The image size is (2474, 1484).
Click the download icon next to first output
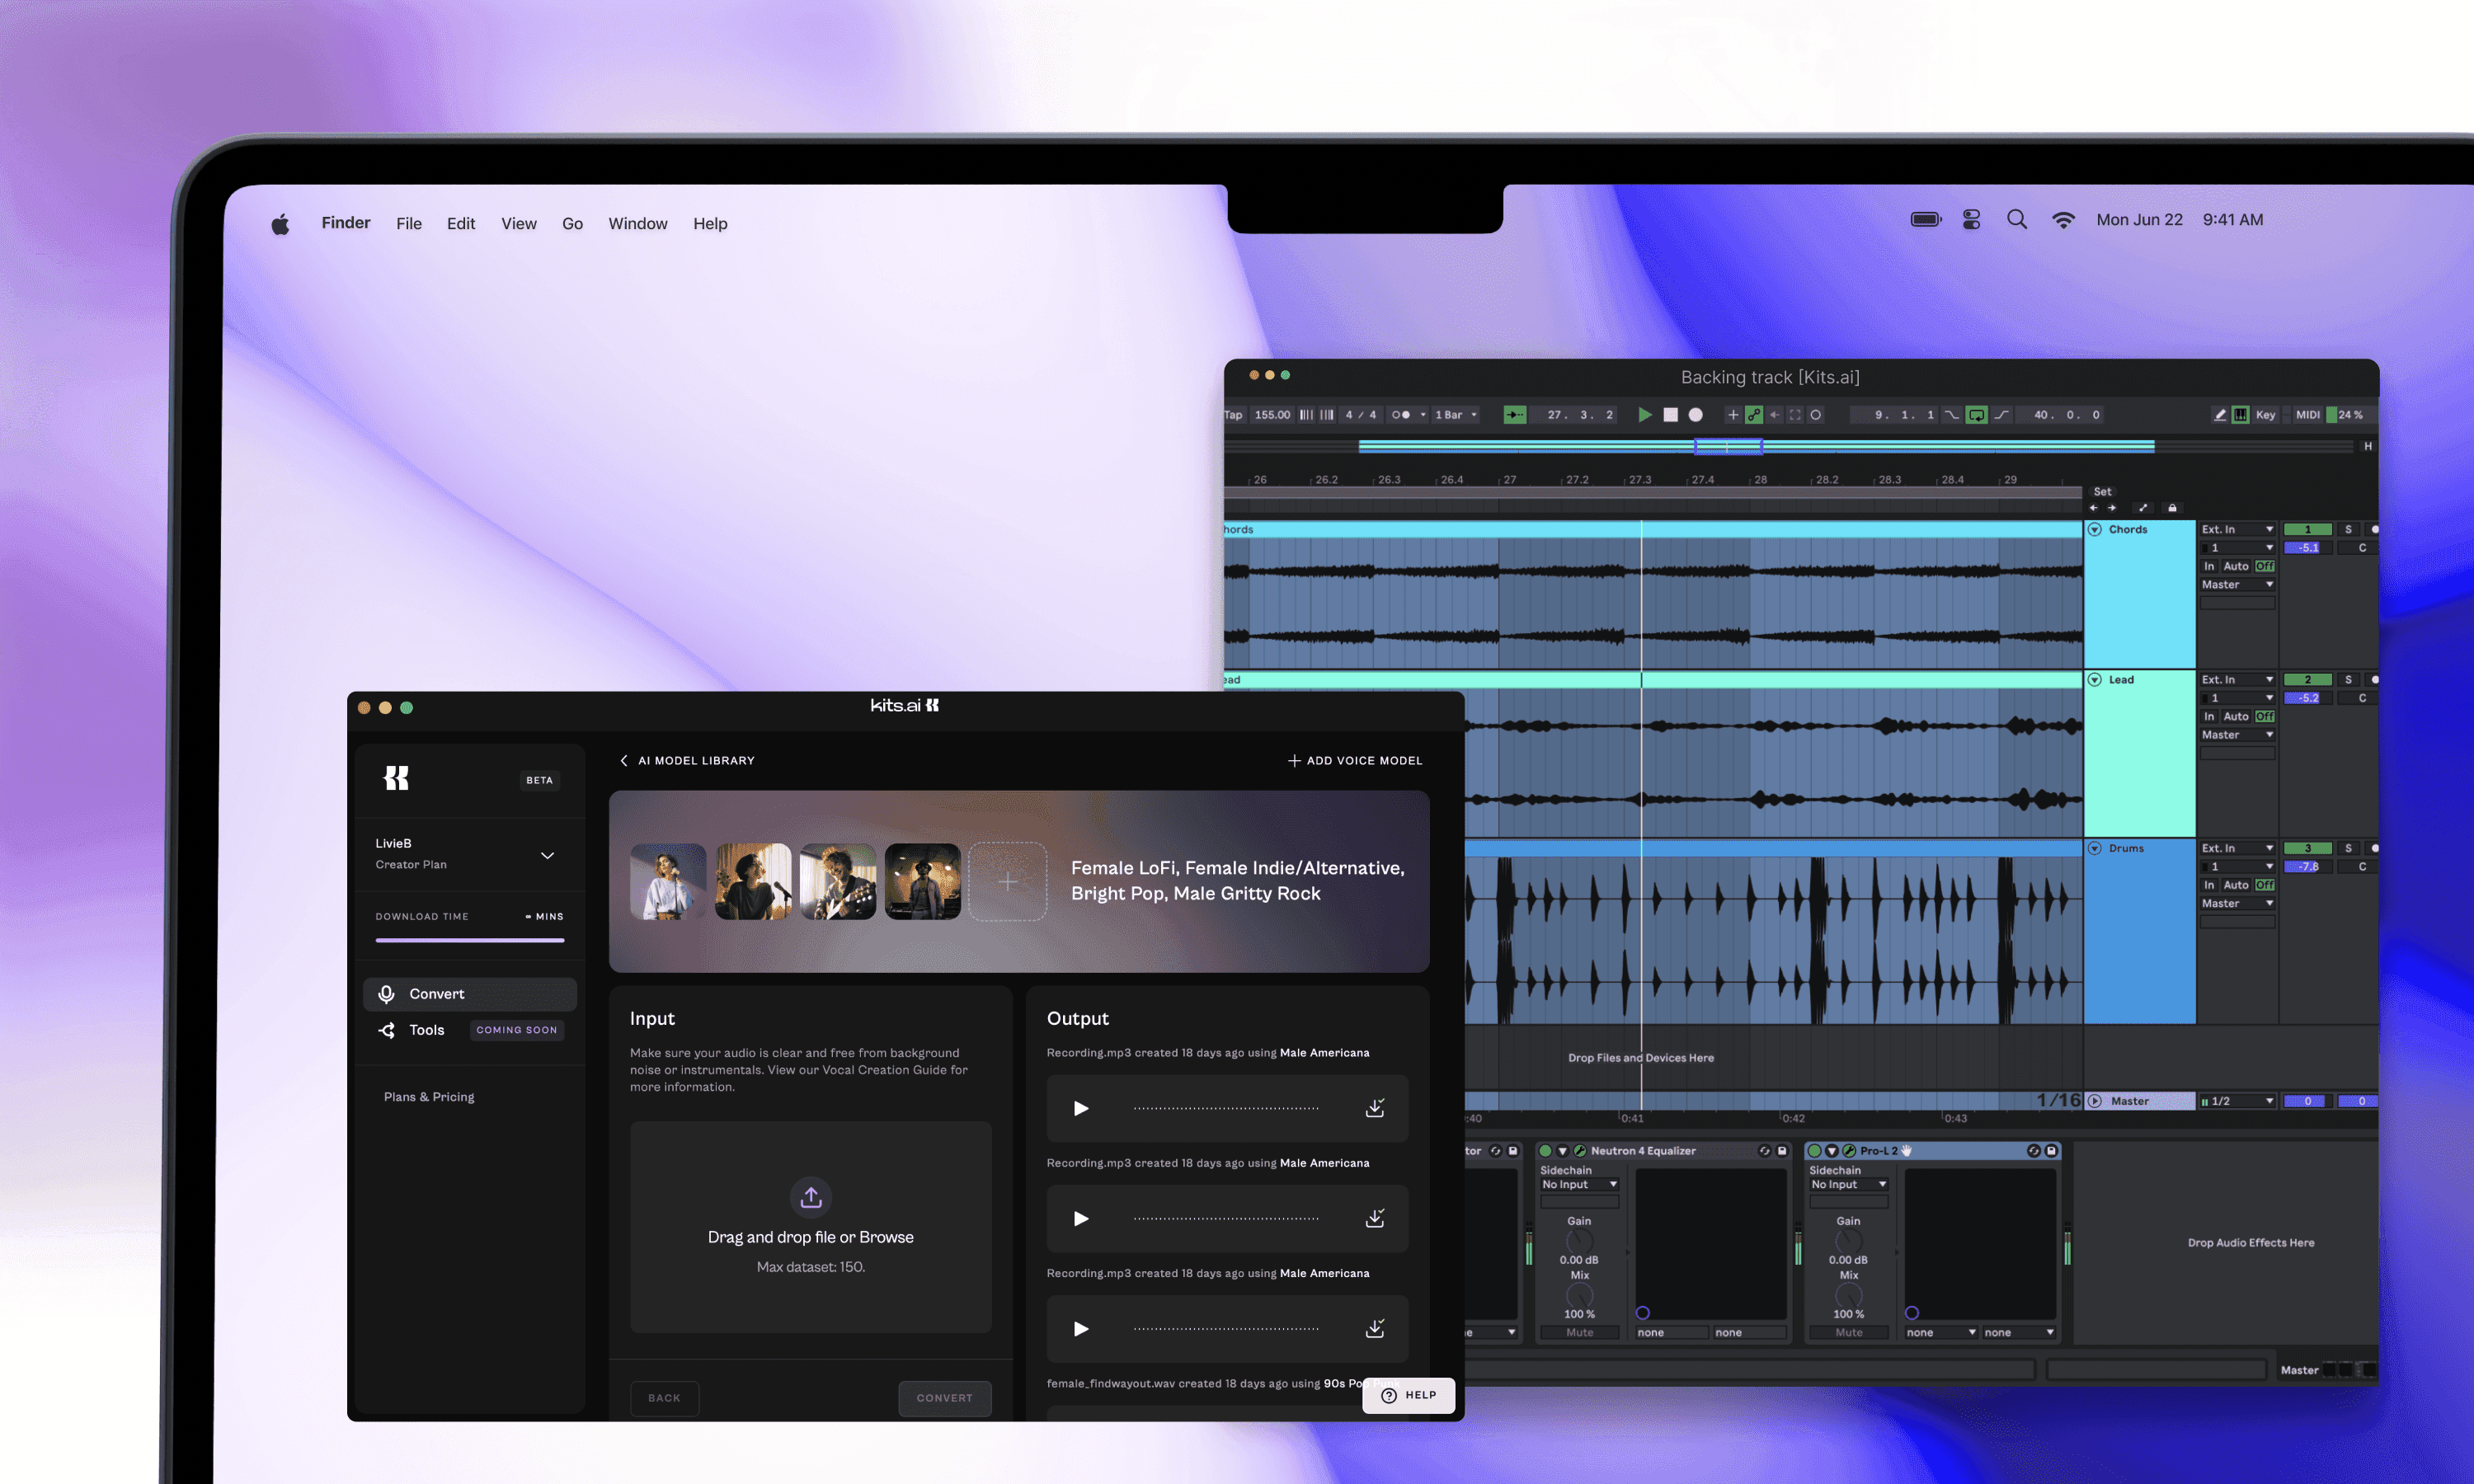click(x=1375, y=1108)
